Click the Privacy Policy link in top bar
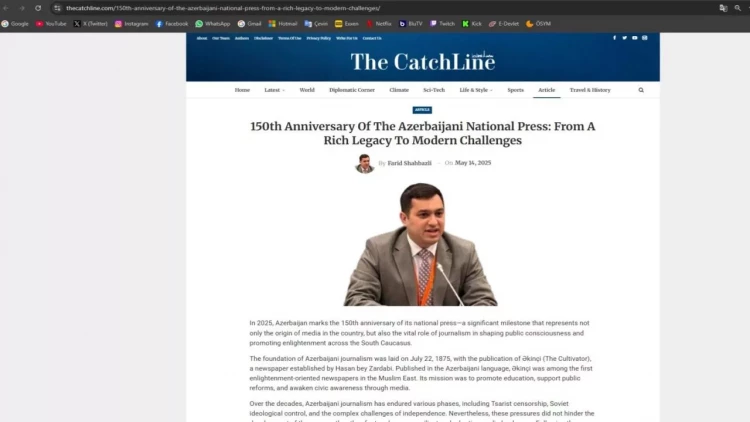The height and width of the screenshot is (422, 750). coord(319,38)
